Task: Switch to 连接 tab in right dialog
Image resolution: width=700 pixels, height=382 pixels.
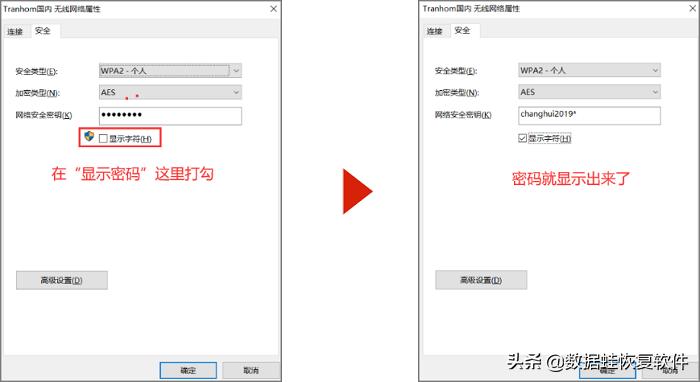Action: point(434,31)
